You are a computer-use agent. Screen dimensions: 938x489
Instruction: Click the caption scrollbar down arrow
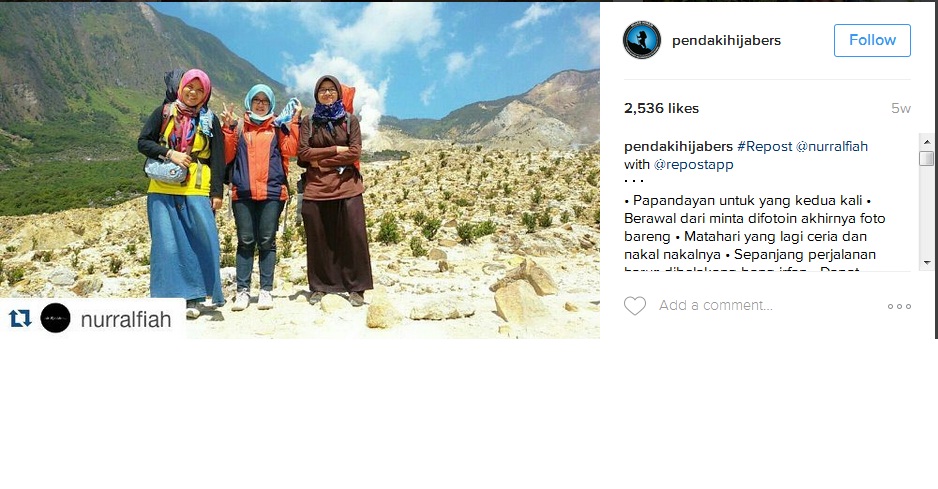(x=927, y=262)
